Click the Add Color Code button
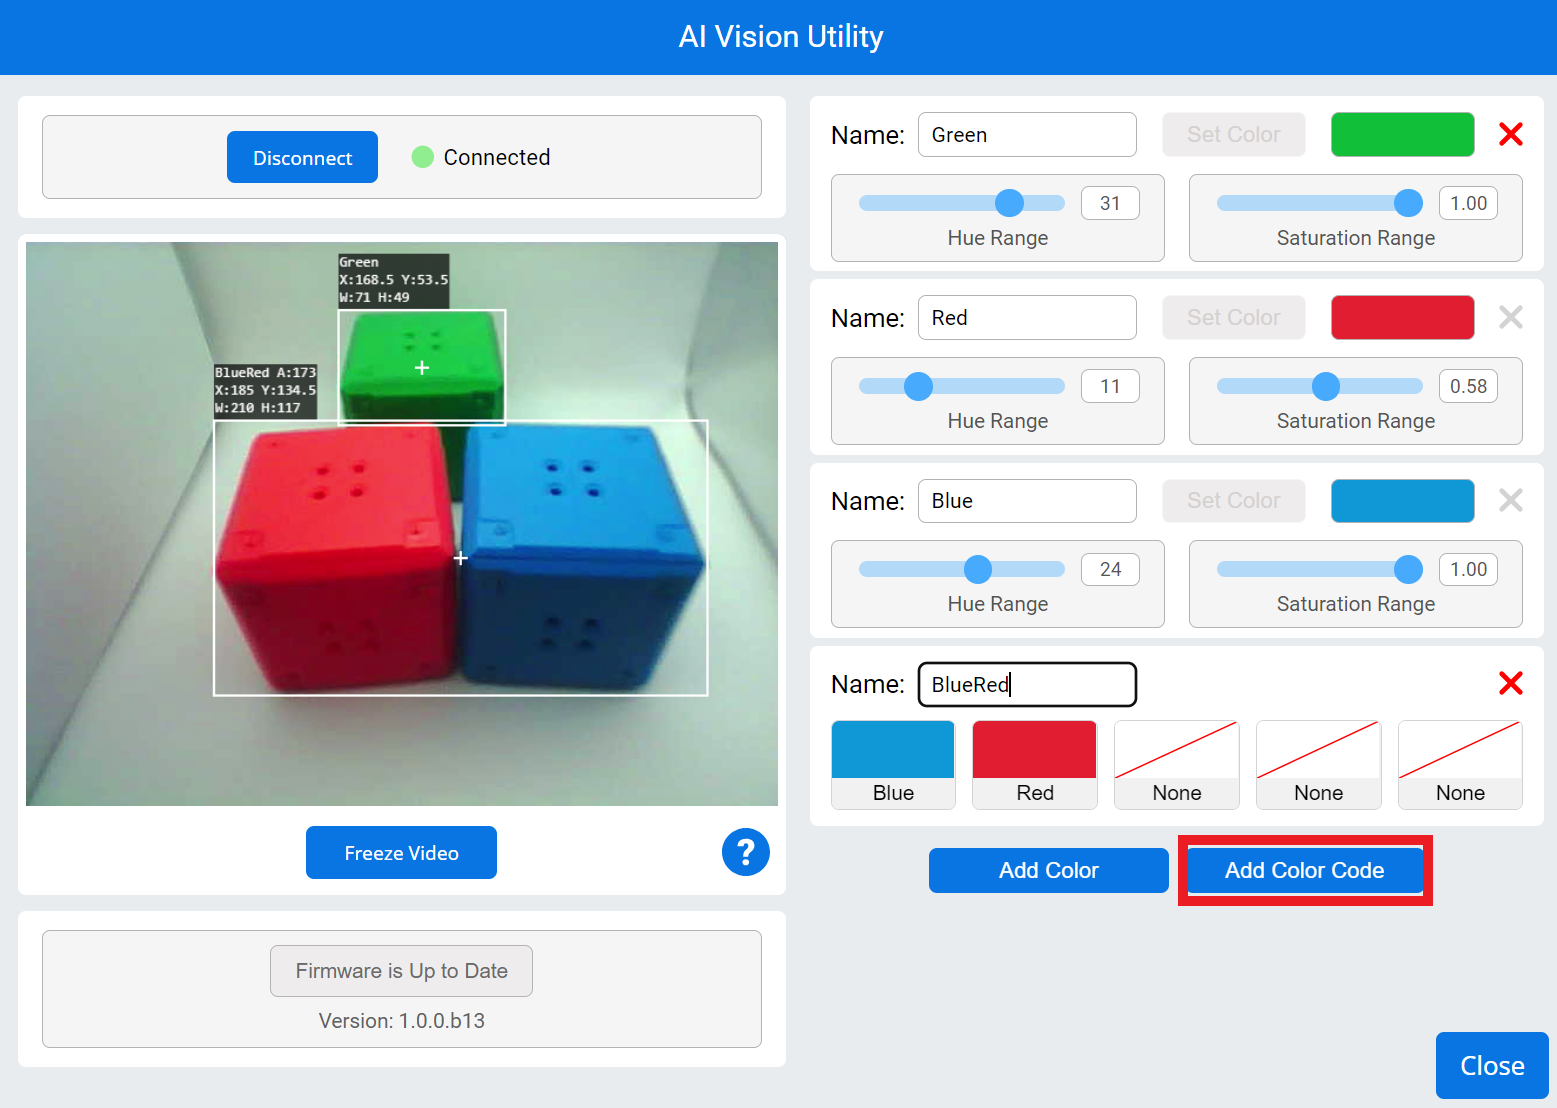Screen dimensions: 1557x1108 point(1304,870)
